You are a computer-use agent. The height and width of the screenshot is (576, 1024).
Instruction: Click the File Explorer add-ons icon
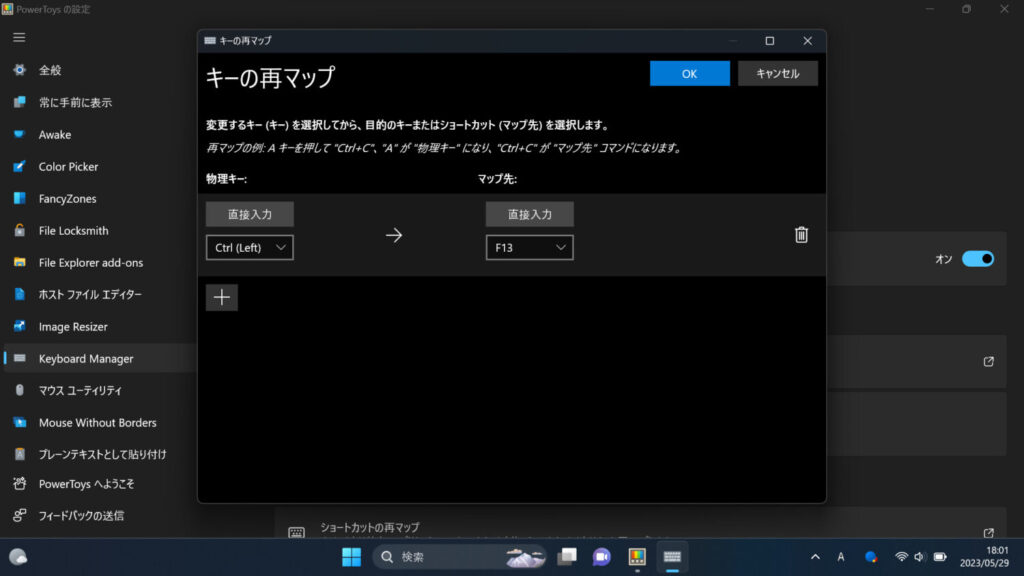click(20, 262)
